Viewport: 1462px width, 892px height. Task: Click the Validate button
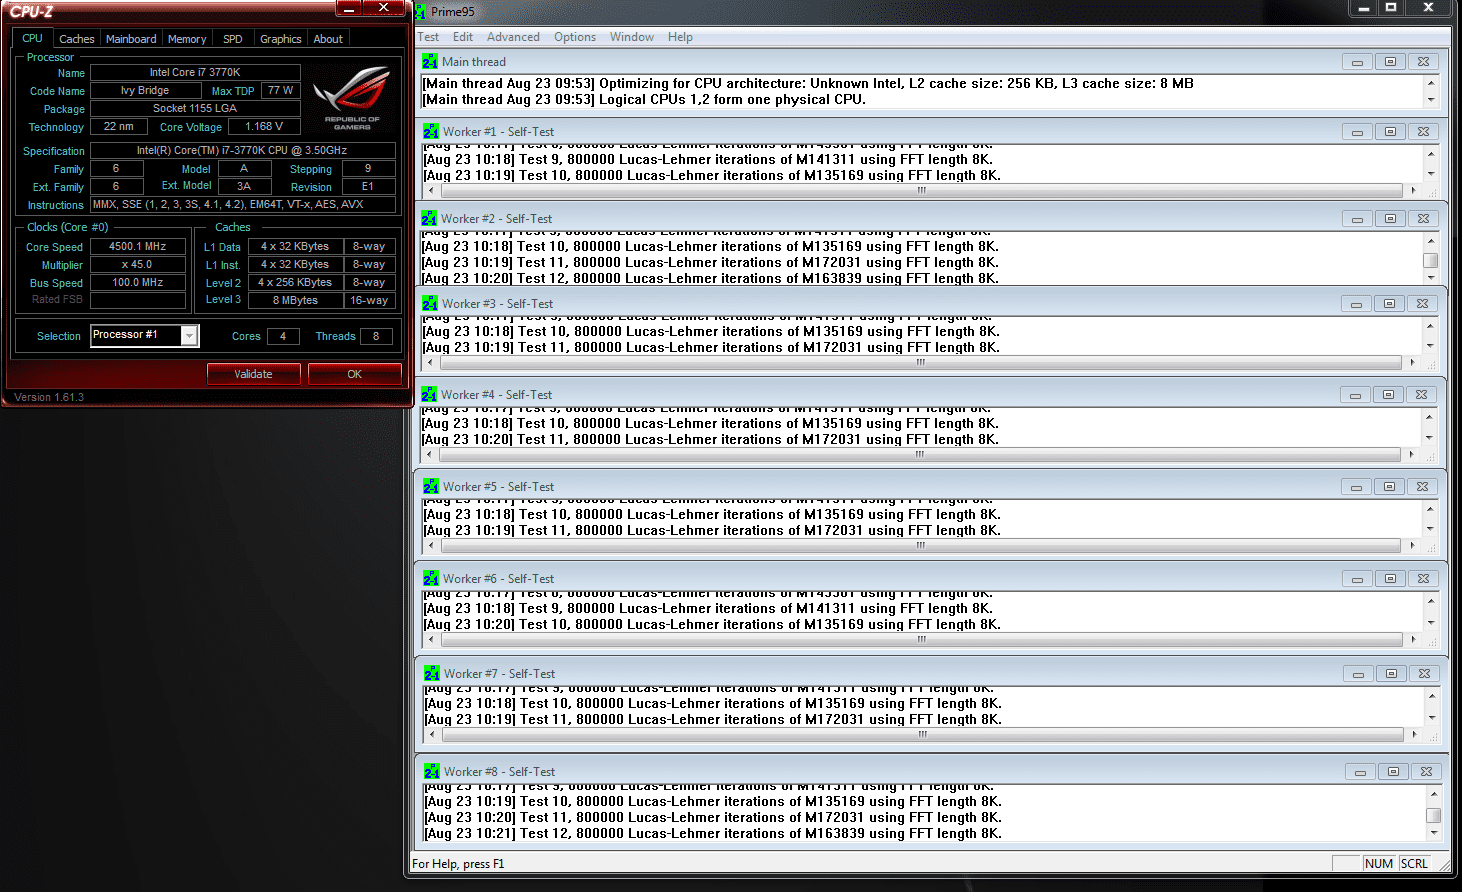pyautogui.click(x=253, y=374)
